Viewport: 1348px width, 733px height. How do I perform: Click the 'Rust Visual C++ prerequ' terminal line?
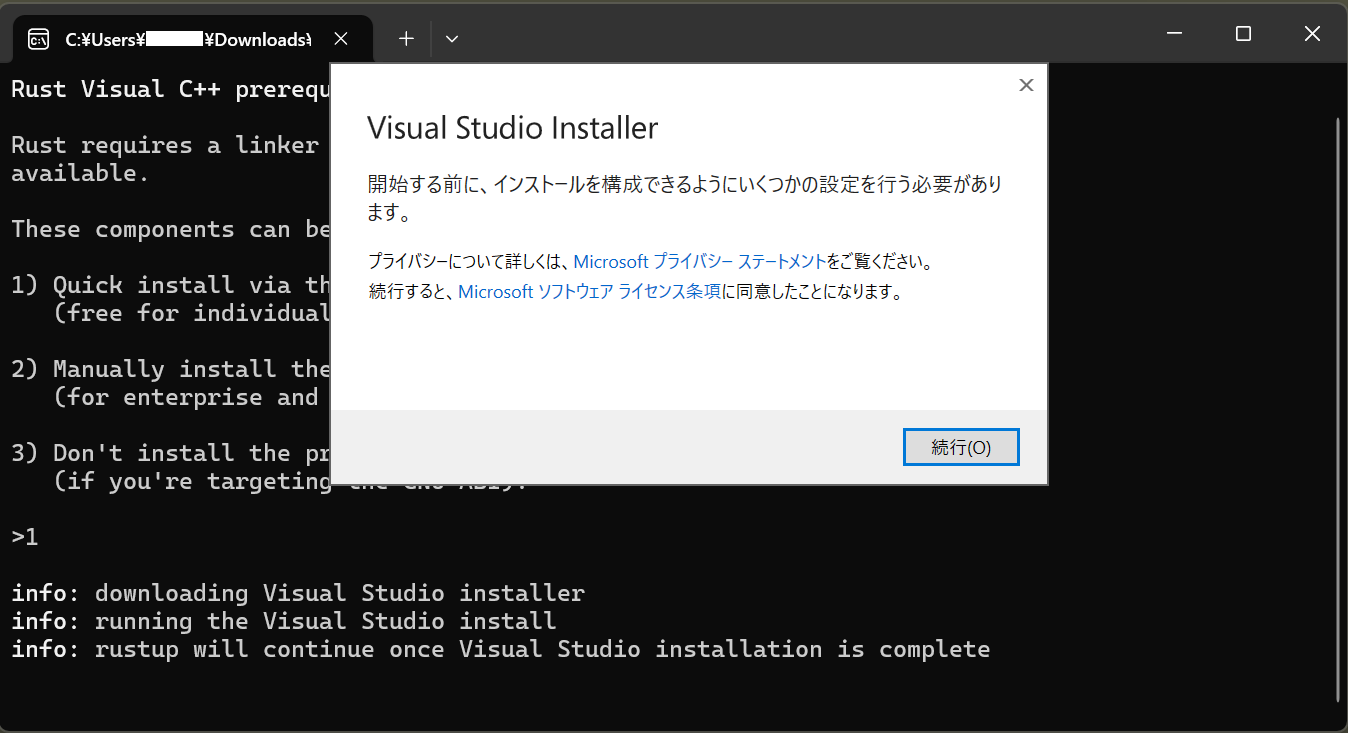coord(171,89)
